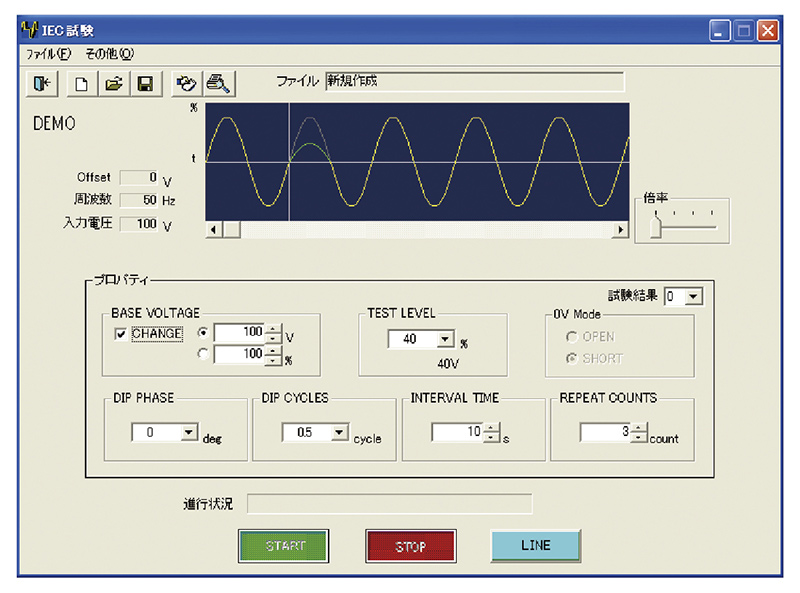The width and height of the screenshot is (800, 593).
Task: Select base voltage in percent radio
Action: [203, 354]
